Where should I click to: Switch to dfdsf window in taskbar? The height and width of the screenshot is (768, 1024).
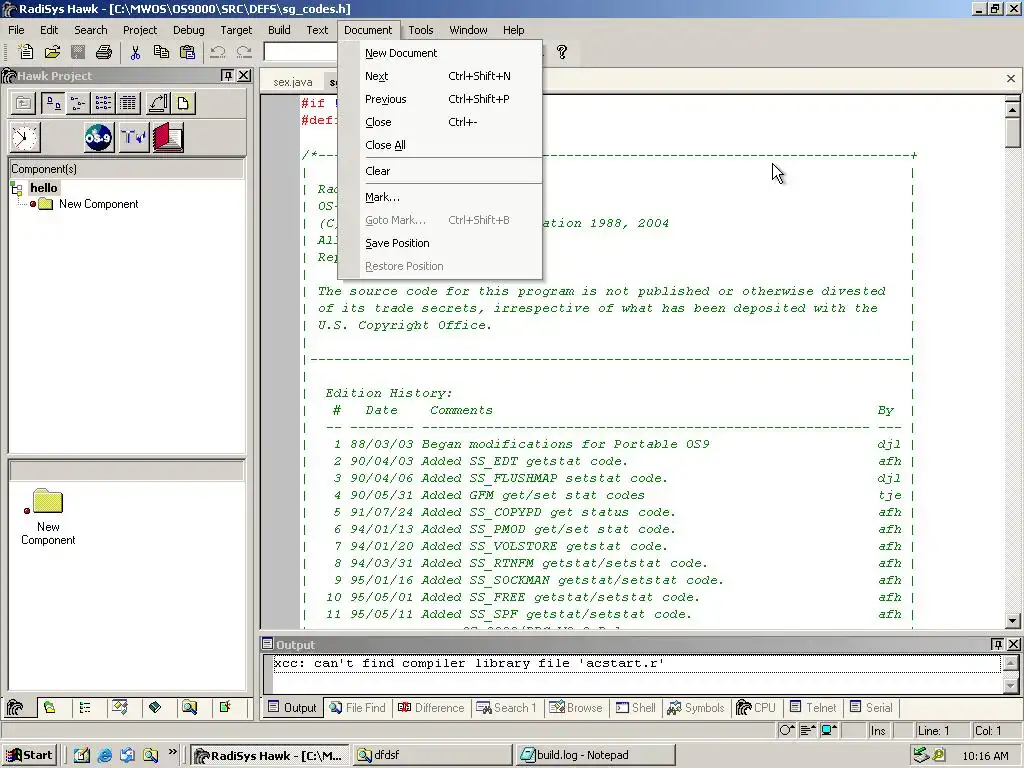pos(432,755)
